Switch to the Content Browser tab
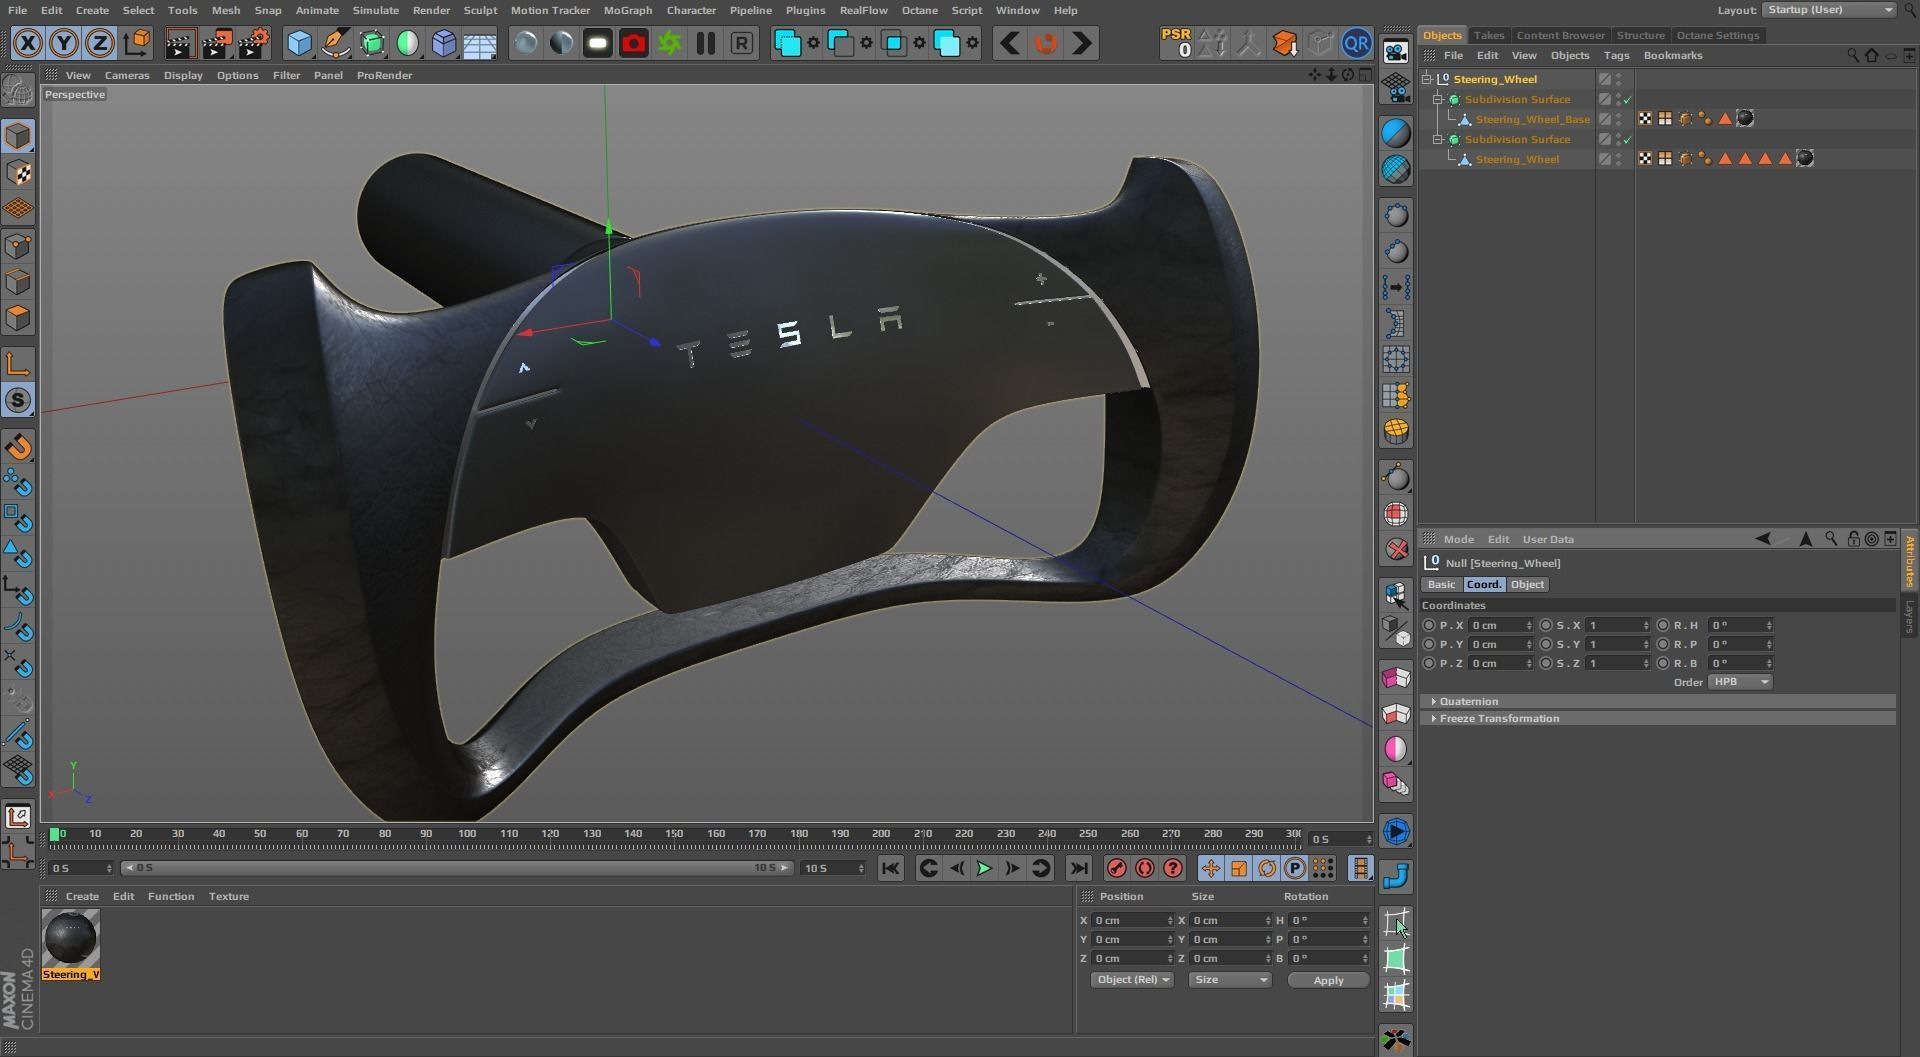 click(x=1560, y=35)
